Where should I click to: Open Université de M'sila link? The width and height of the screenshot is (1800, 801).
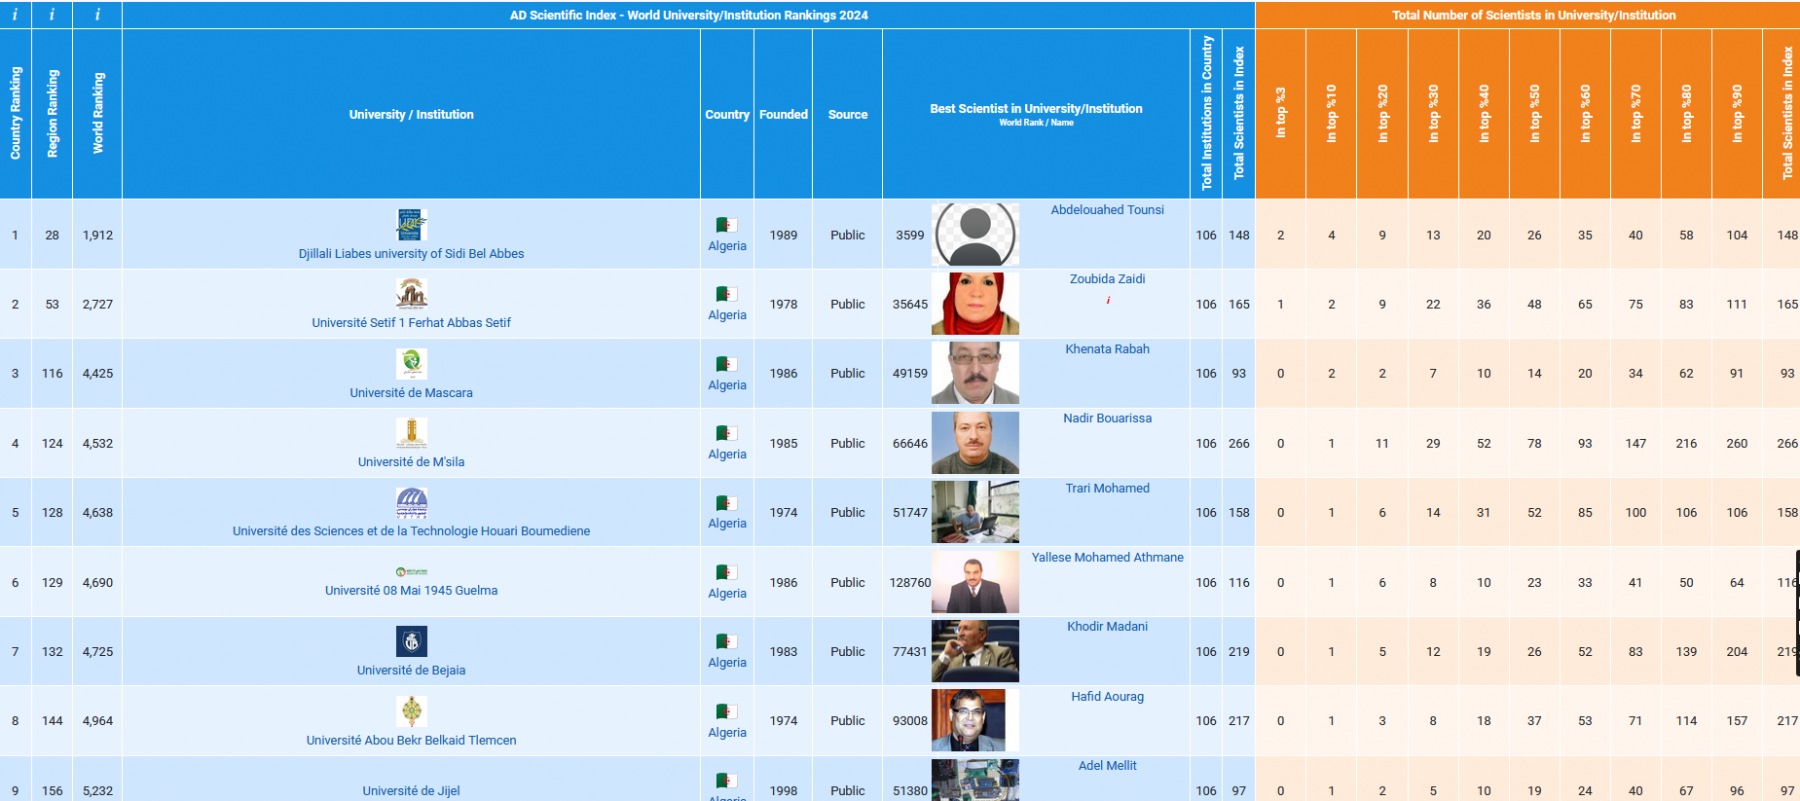click(x=411, y=462)
